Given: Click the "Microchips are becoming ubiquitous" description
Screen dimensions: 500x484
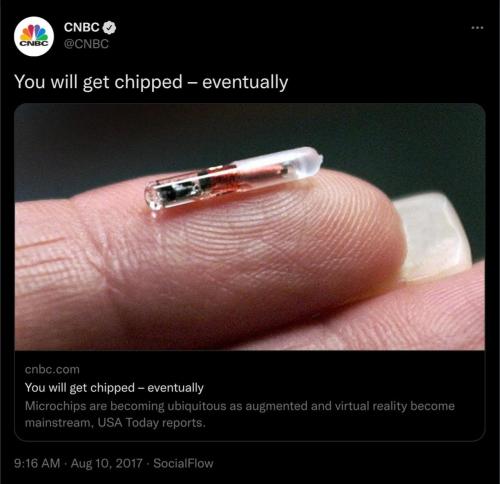Looking at the screenshot, I should point(240,414).
